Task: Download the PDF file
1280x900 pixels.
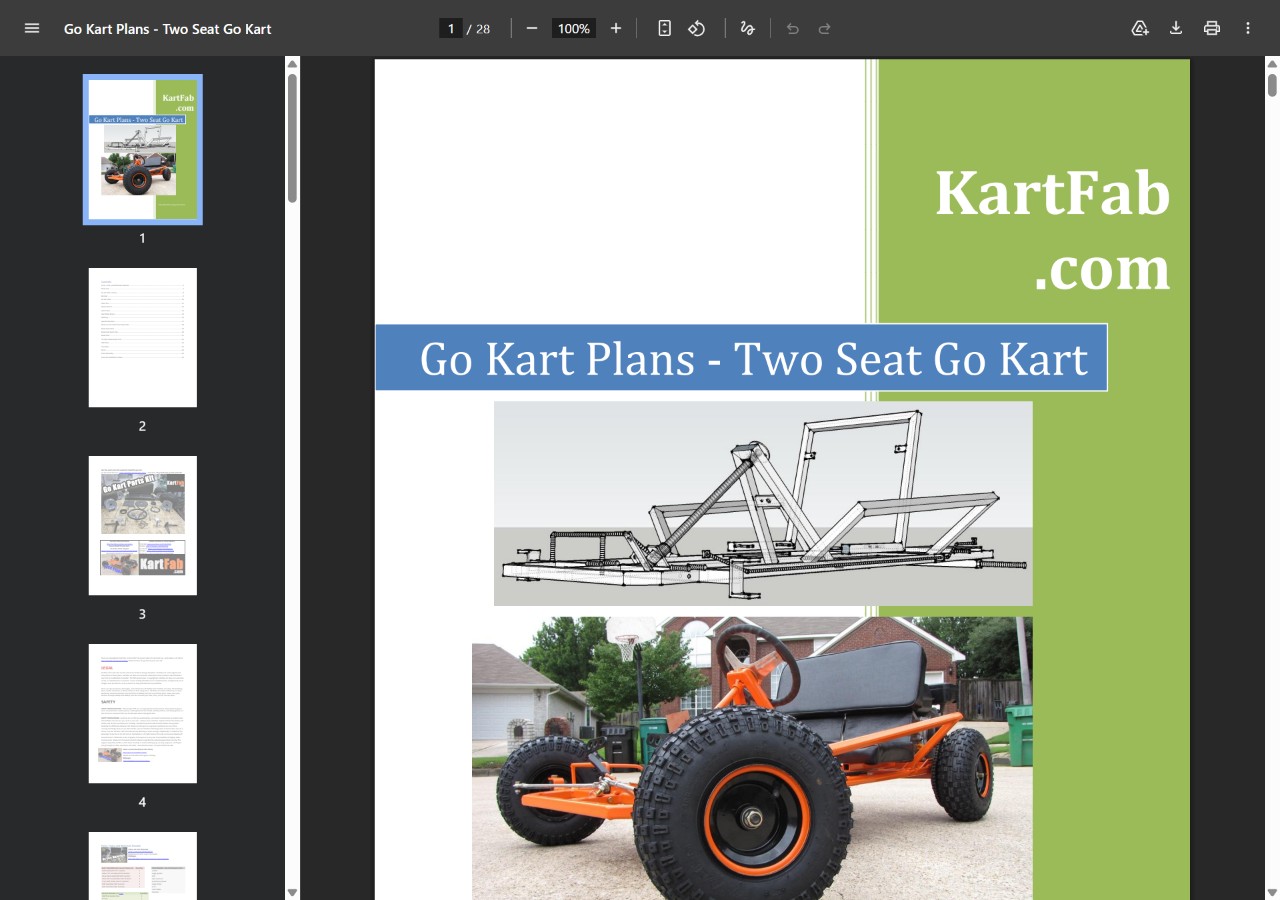Action: pyautogui.click(x=1176, y=28)
